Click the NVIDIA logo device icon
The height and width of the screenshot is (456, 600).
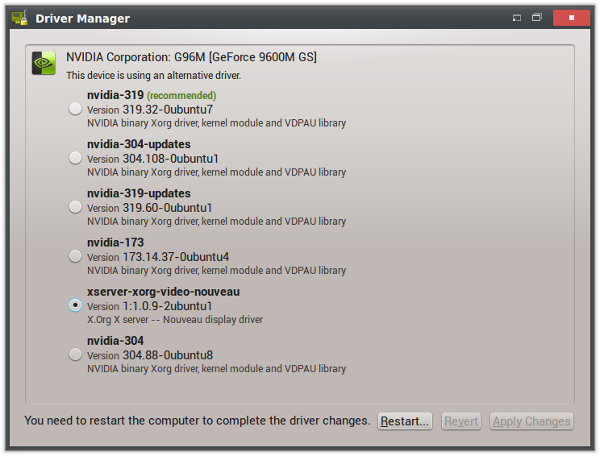point(44,63)
